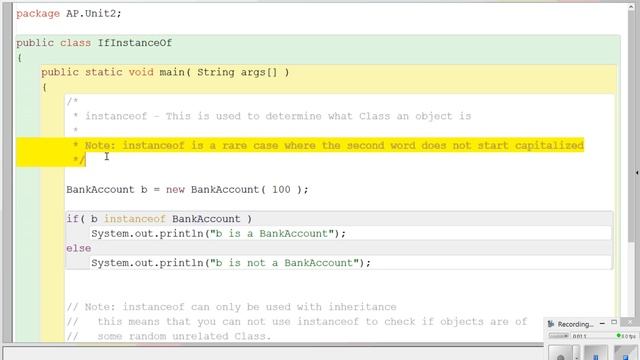
Task: Click the 'package AP.Unit2;' line
Action: pos(69,13)
